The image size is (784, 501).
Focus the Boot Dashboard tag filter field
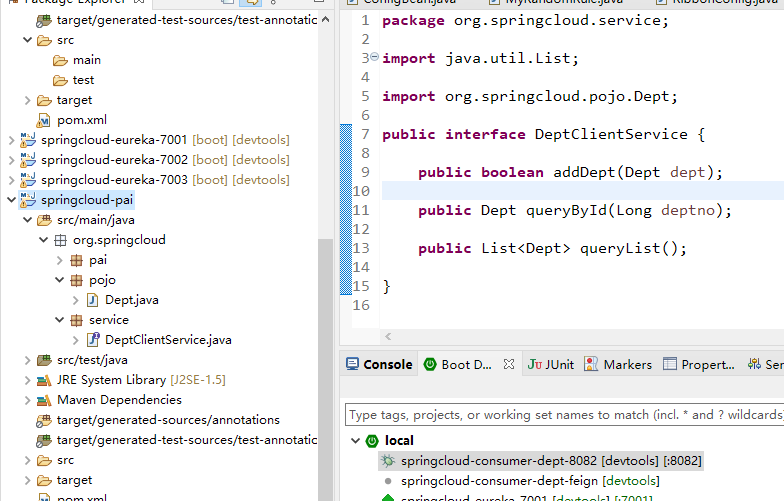click(564, 415)
